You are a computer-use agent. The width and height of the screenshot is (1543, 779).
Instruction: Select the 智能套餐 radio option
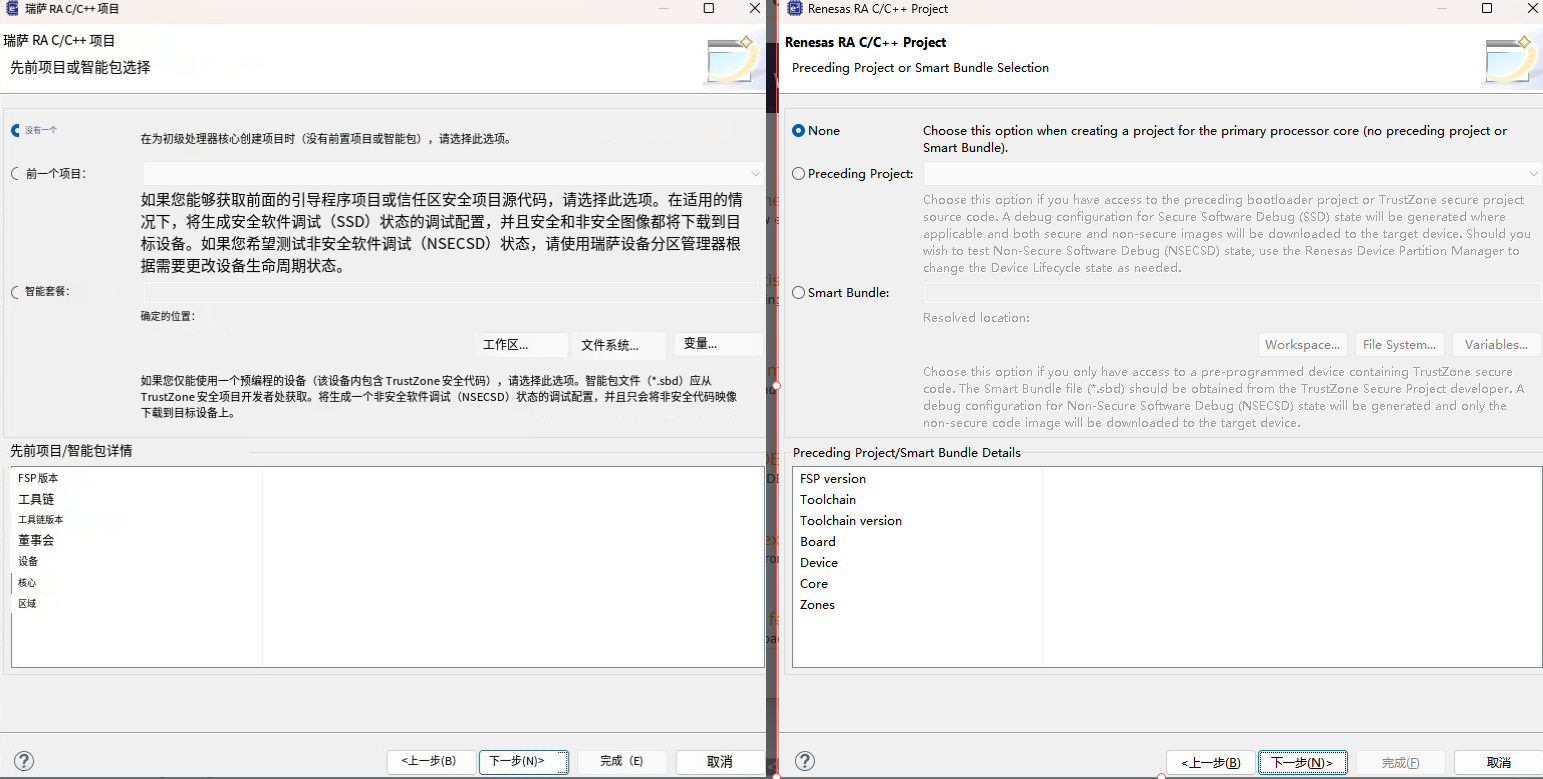coord(15,292)
